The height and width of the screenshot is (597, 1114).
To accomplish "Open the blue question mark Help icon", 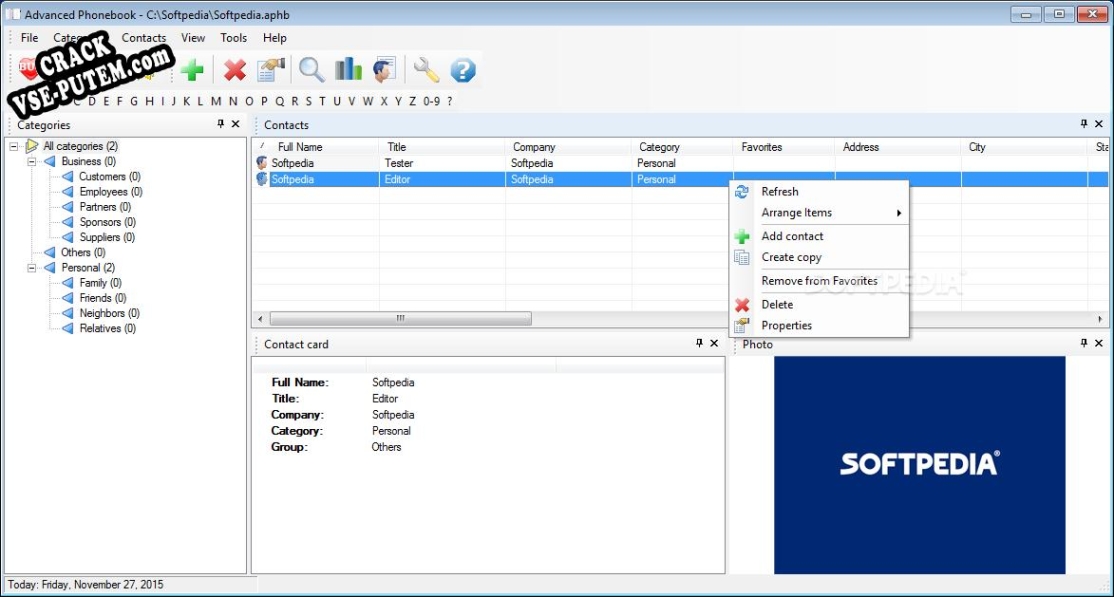I will pyautogui.click(x=463, y=70).
